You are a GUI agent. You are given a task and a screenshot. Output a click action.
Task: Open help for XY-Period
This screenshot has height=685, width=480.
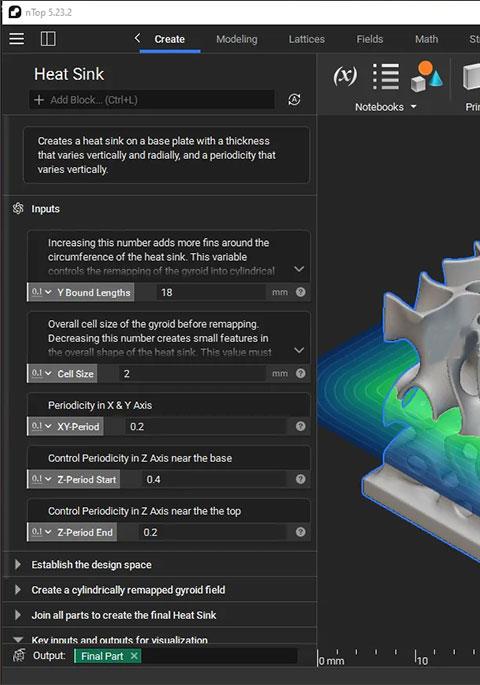point(300,426)
